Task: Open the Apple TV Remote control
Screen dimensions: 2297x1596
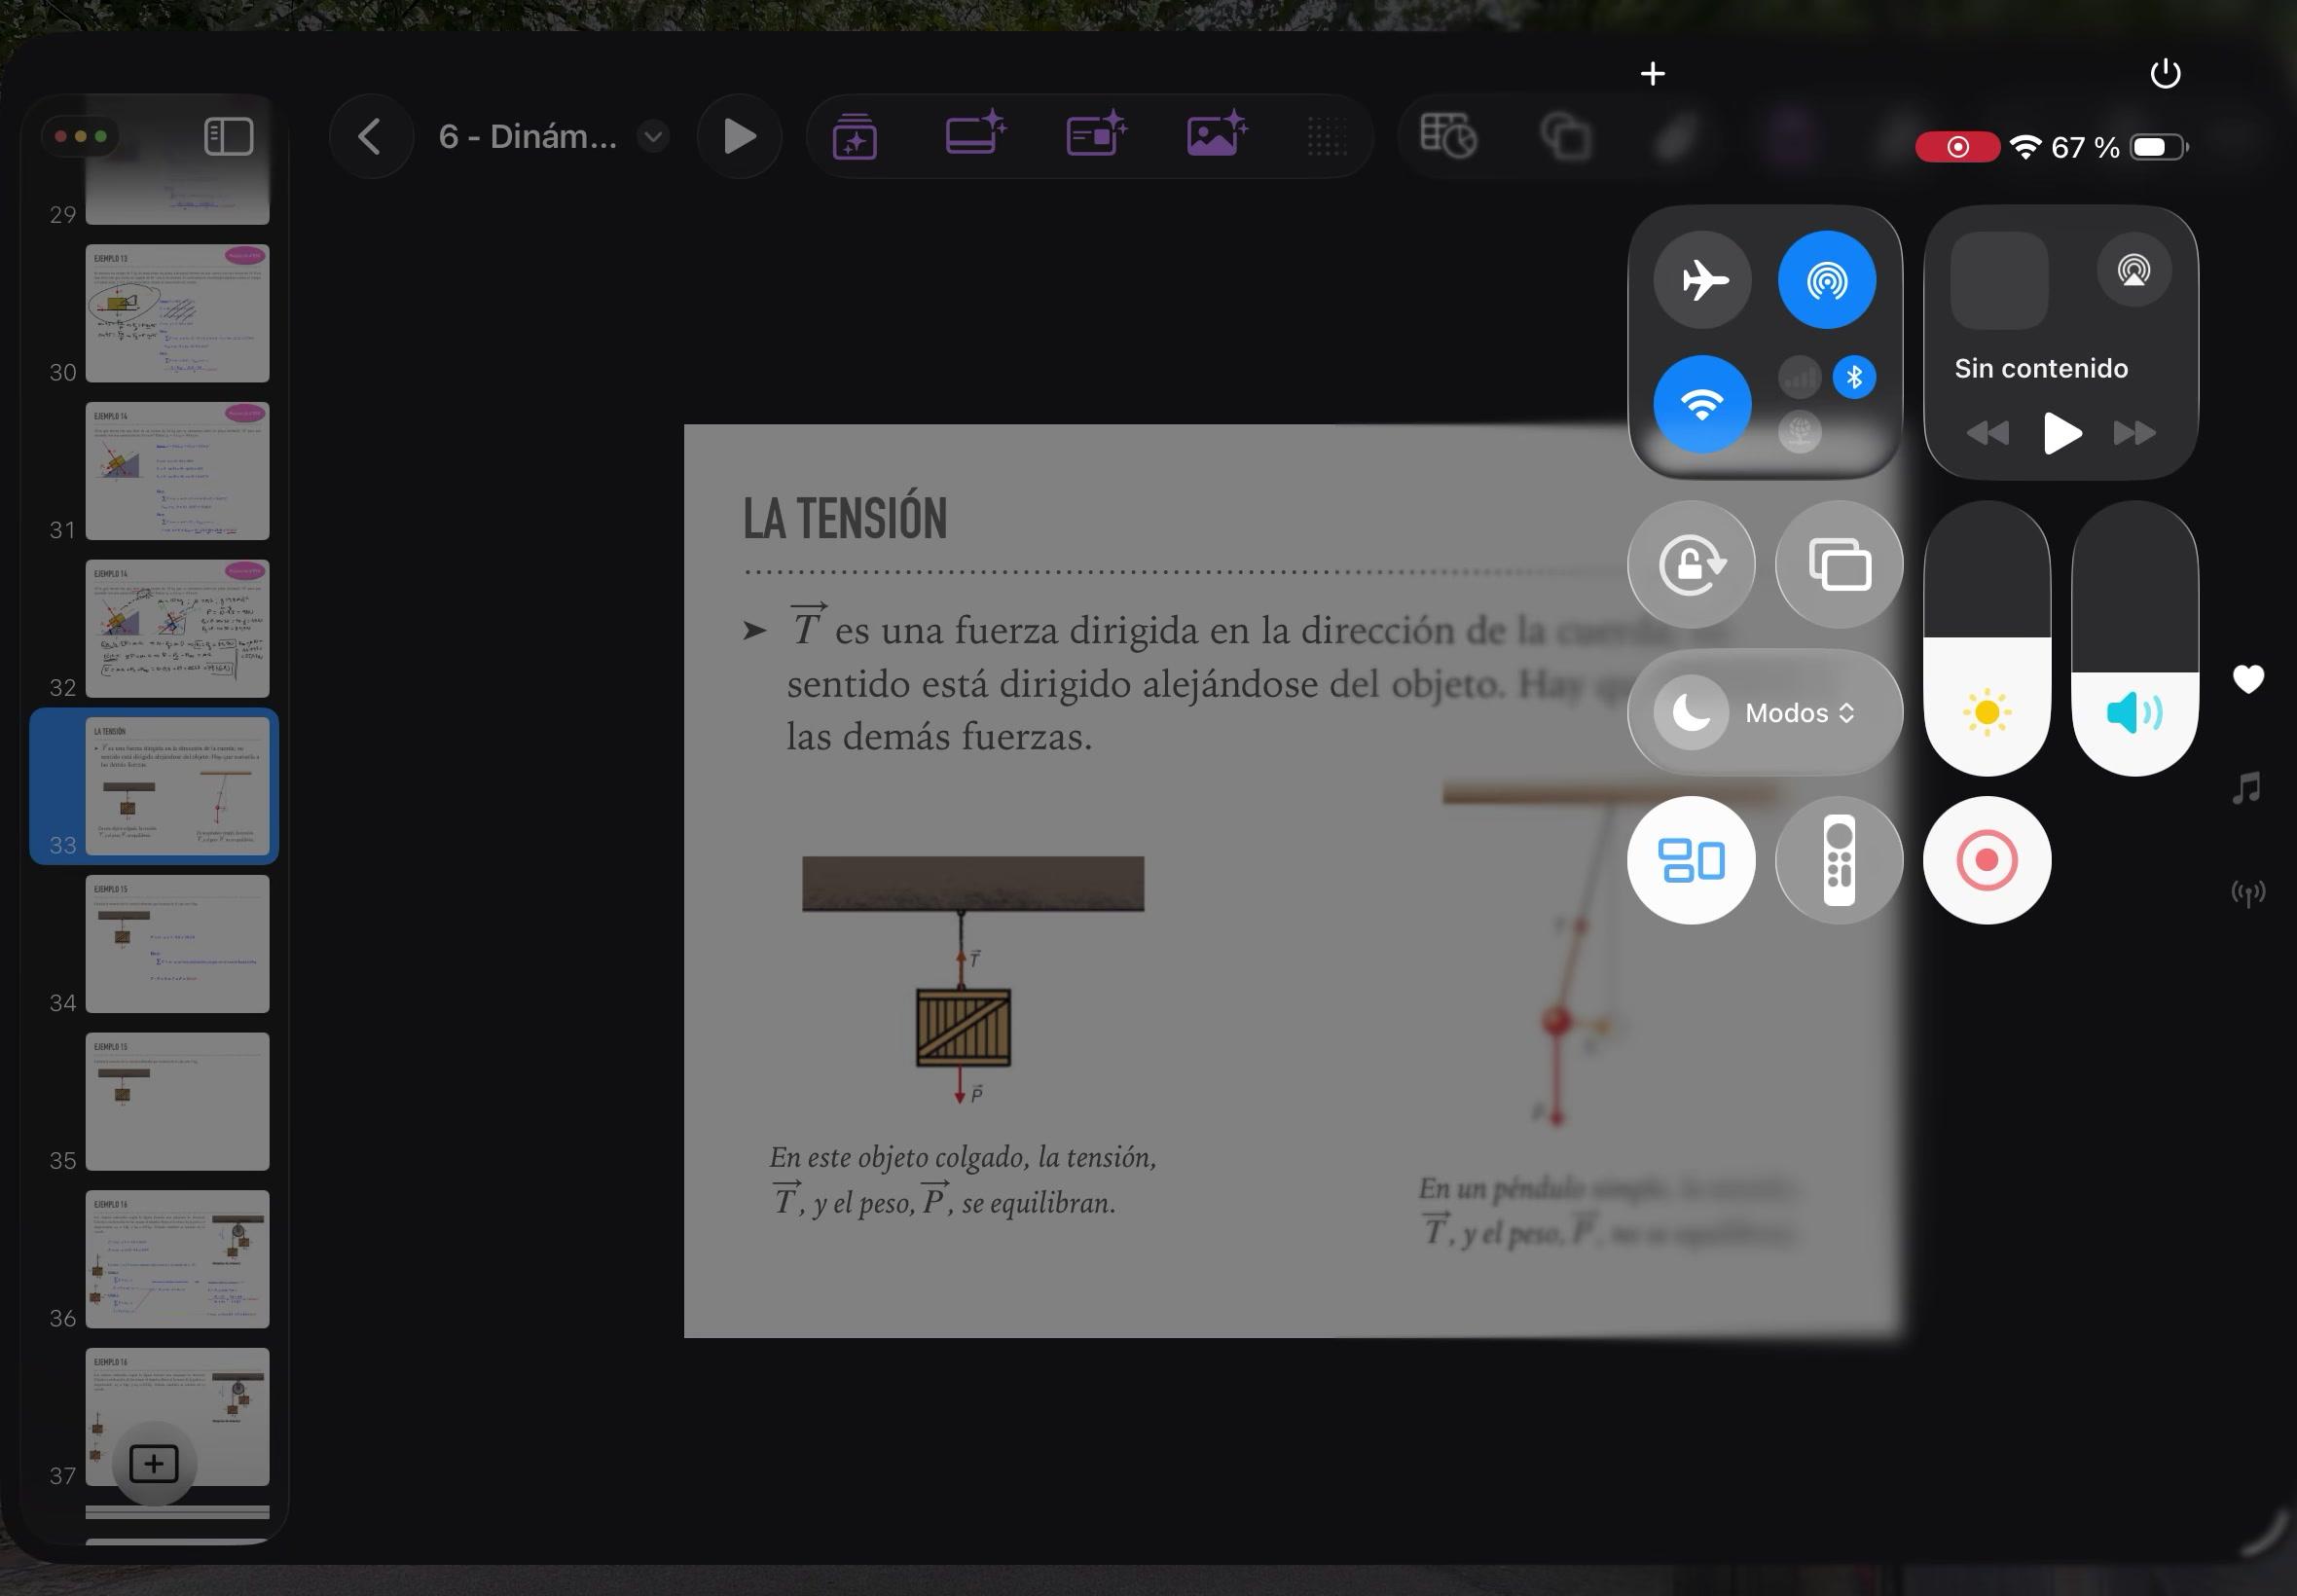Action: (x=1839, y=860)
